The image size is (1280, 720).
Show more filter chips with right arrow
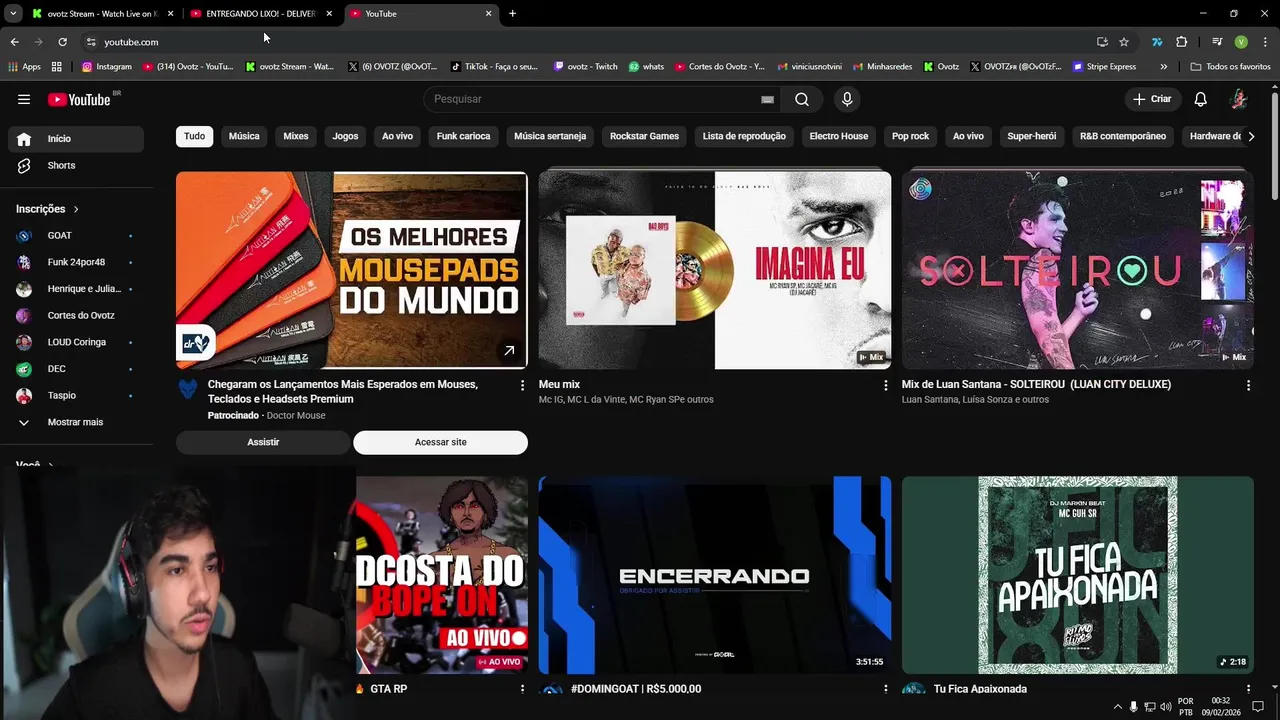coord(1250,136)
